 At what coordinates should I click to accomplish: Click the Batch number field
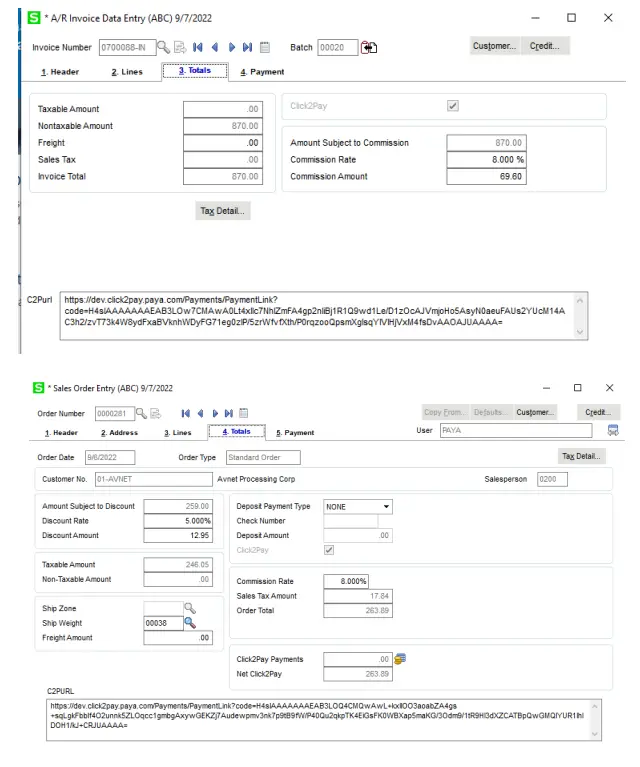(338, 47)
